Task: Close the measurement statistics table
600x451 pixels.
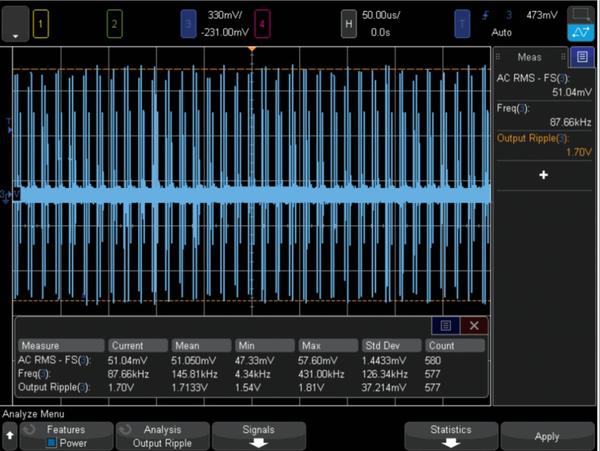Action: (x=474, y=326)
